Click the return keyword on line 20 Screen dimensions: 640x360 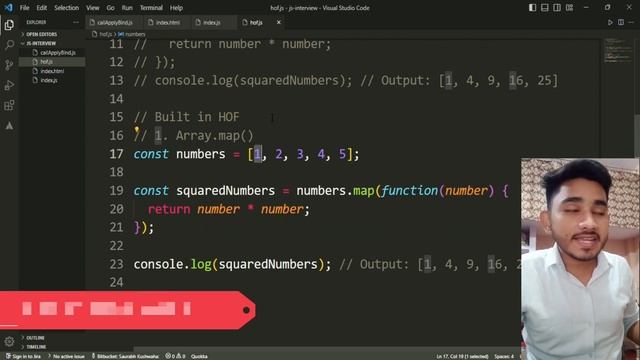pos(169,209)
